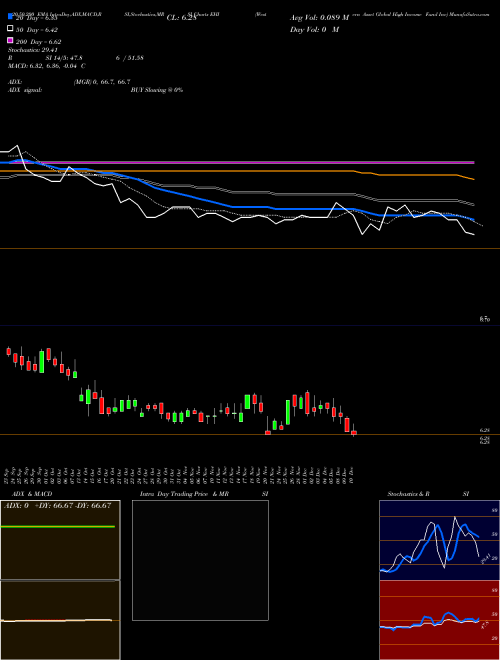Click the '6 / 51.58' RSI value
Screen dimensions: 500x660
(130, 58)
